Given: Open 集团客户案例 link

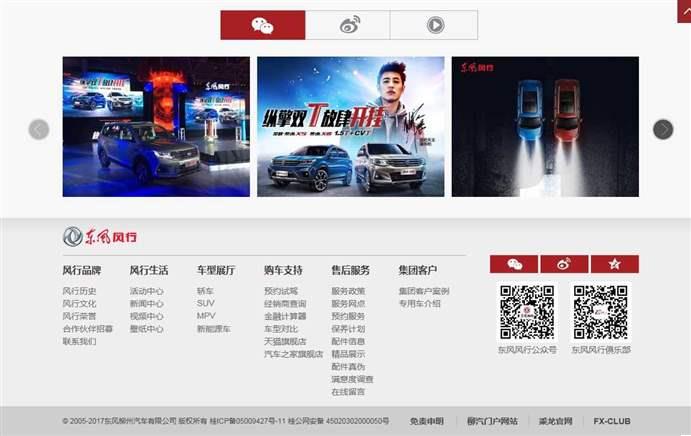Looking at the screenshot, I should (424, 291).
